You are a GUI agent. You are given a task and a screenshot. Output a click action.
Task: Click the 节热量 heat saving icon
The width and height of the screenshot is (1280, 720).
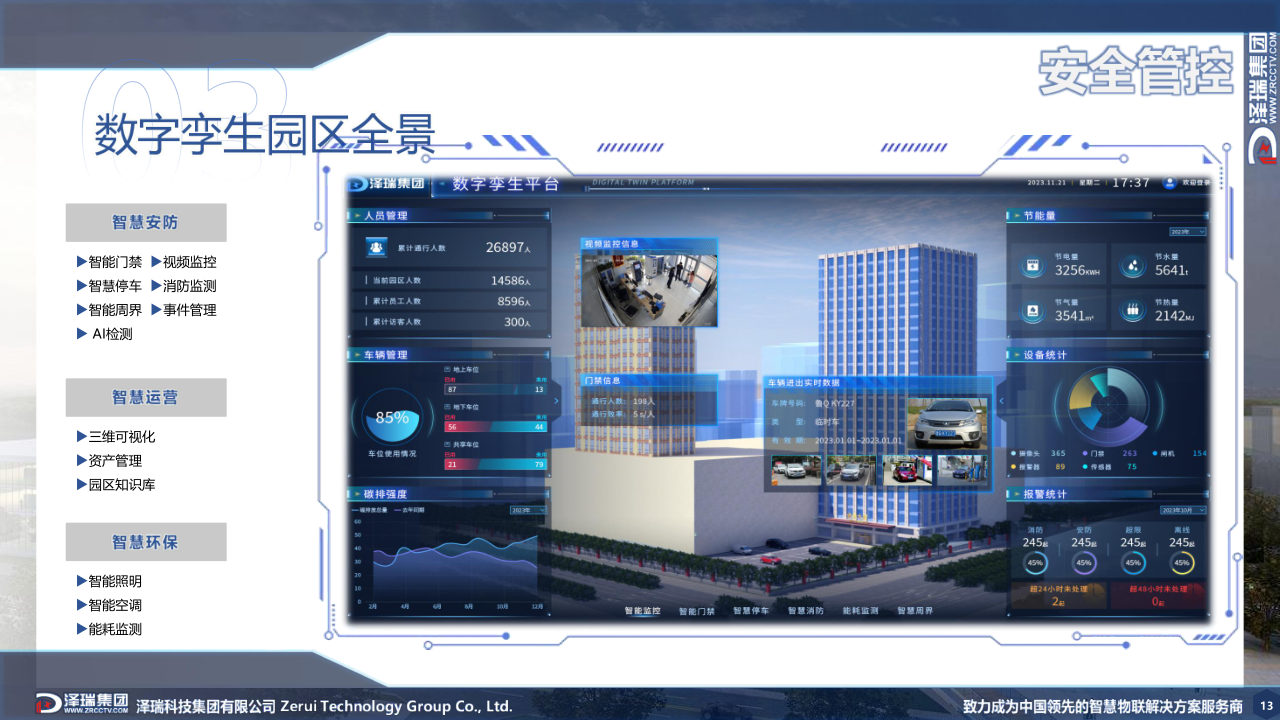click(1132, 311)
